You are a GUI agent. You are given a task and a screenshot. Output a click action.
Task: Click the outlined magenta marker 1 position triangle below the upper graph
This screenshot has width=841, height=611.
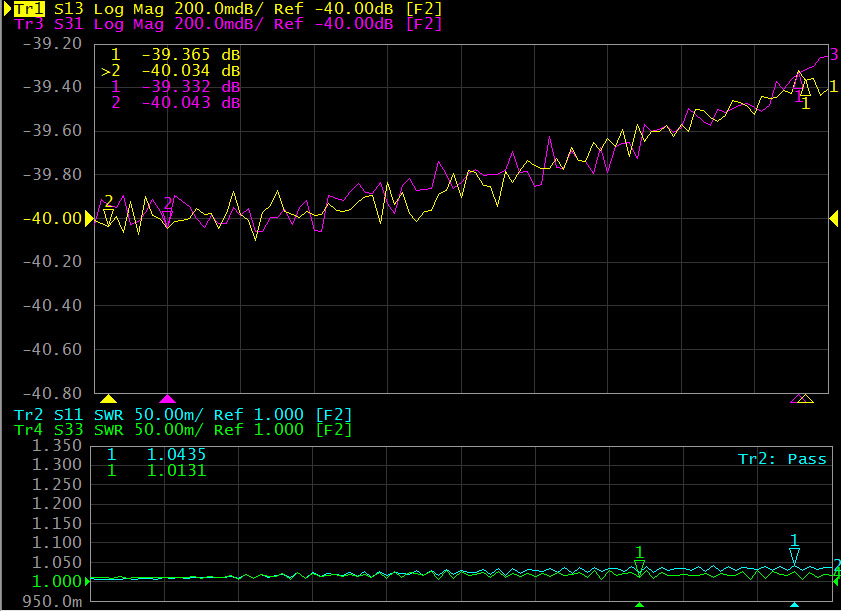click(x=798, y=399)
